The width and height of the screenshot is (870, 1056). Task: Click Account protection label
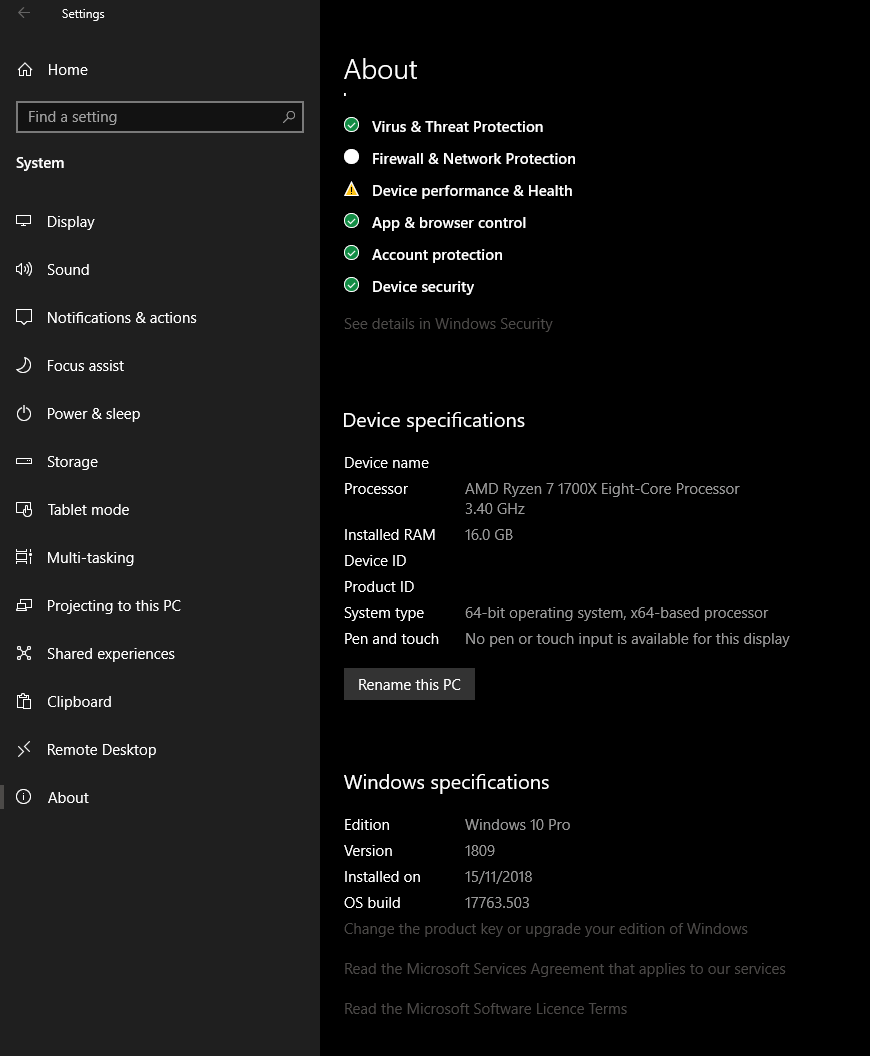[437, 255]
